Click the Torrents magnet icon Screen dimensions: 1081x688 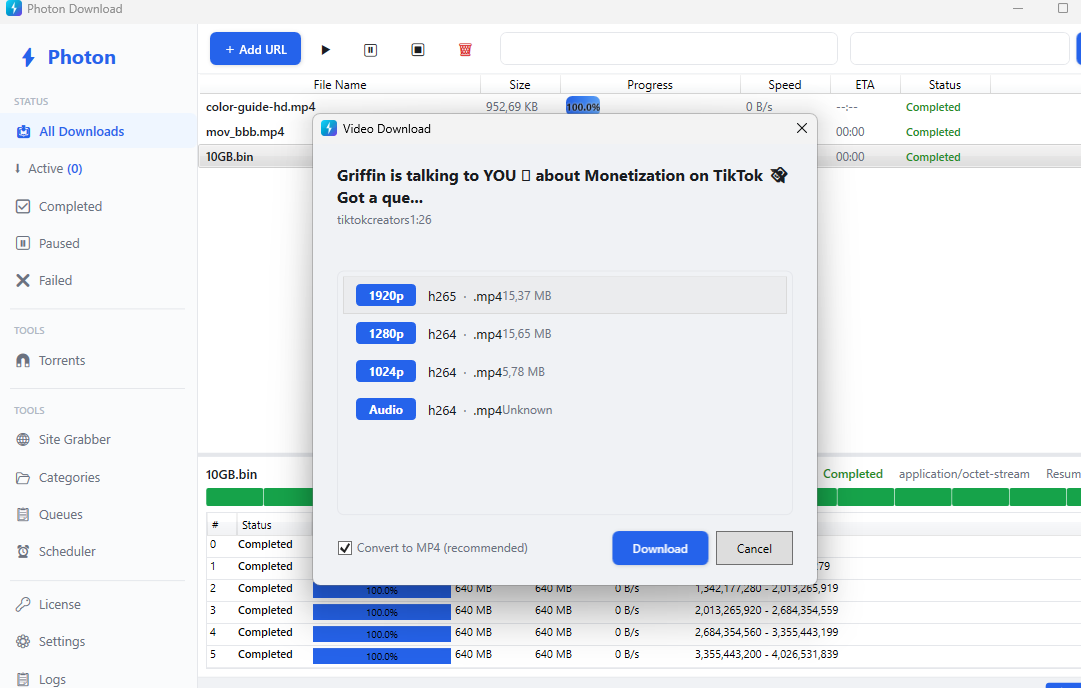[x=23, y=361]
